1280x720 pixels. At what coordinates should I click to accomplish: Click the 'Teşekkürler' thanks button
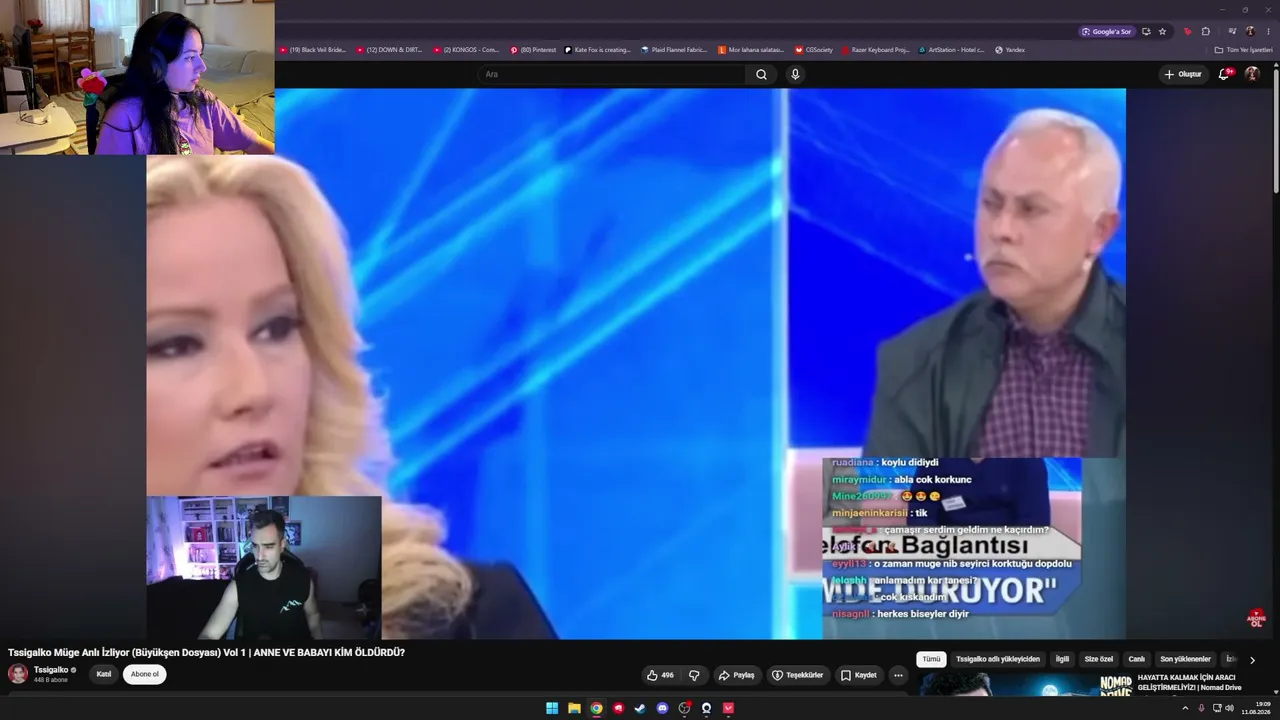pos(797,675)
